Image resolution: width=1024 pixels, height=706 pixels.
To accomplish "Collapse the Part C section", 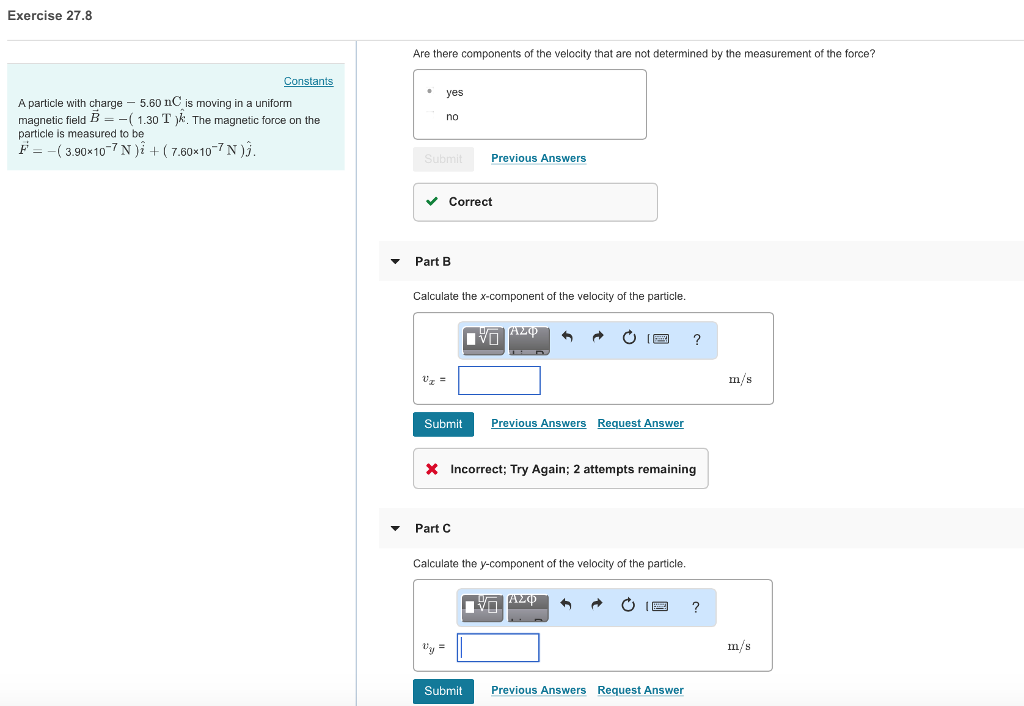I will coord(394,528).
